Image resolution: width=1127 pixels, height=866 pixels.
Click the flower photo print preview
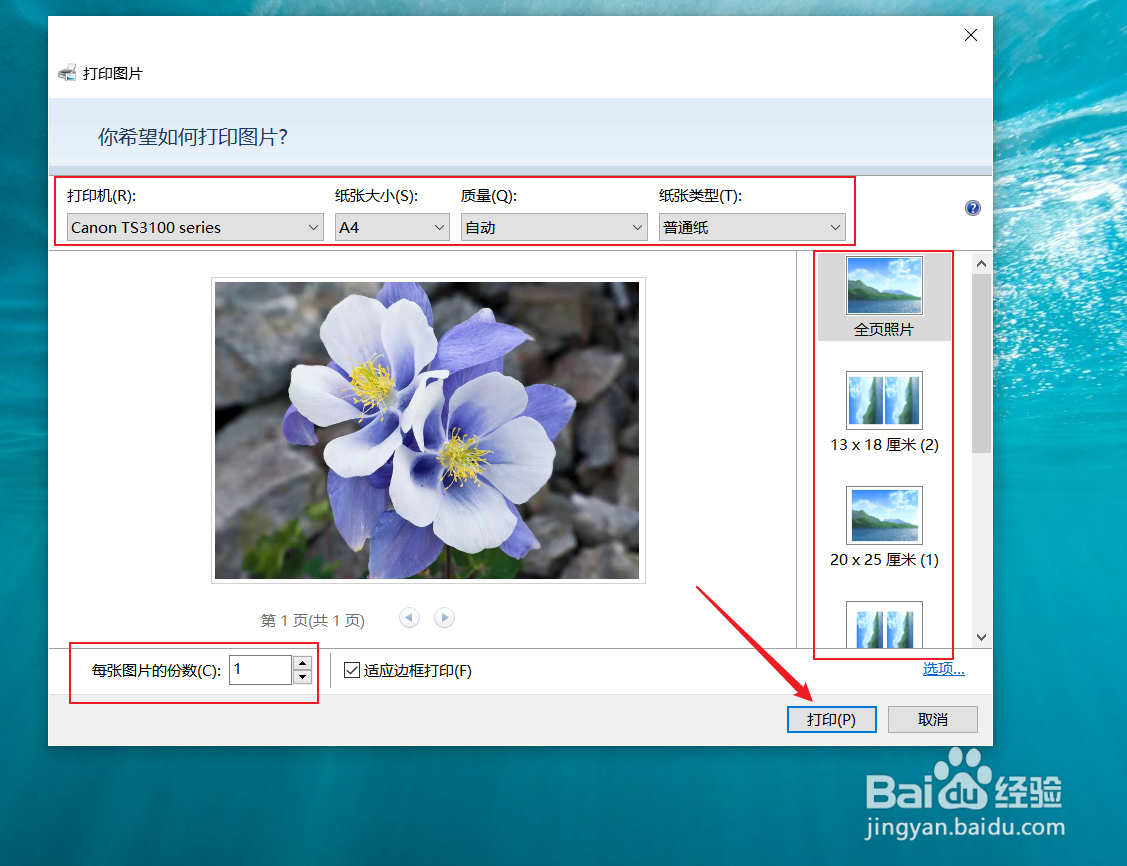tap(427, 430)
